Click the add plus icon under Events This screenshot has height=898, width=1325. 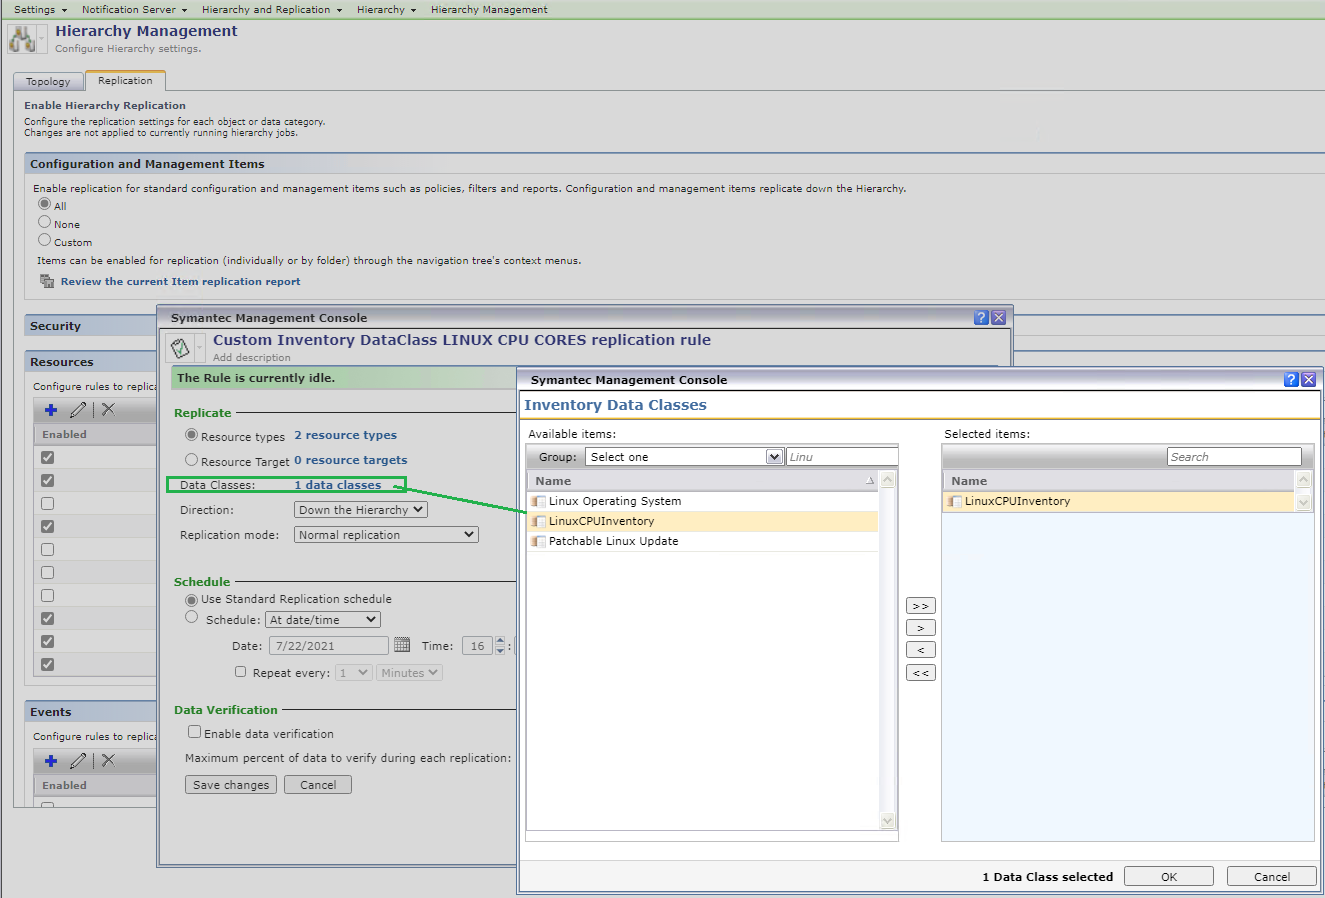tap(49, 760)
